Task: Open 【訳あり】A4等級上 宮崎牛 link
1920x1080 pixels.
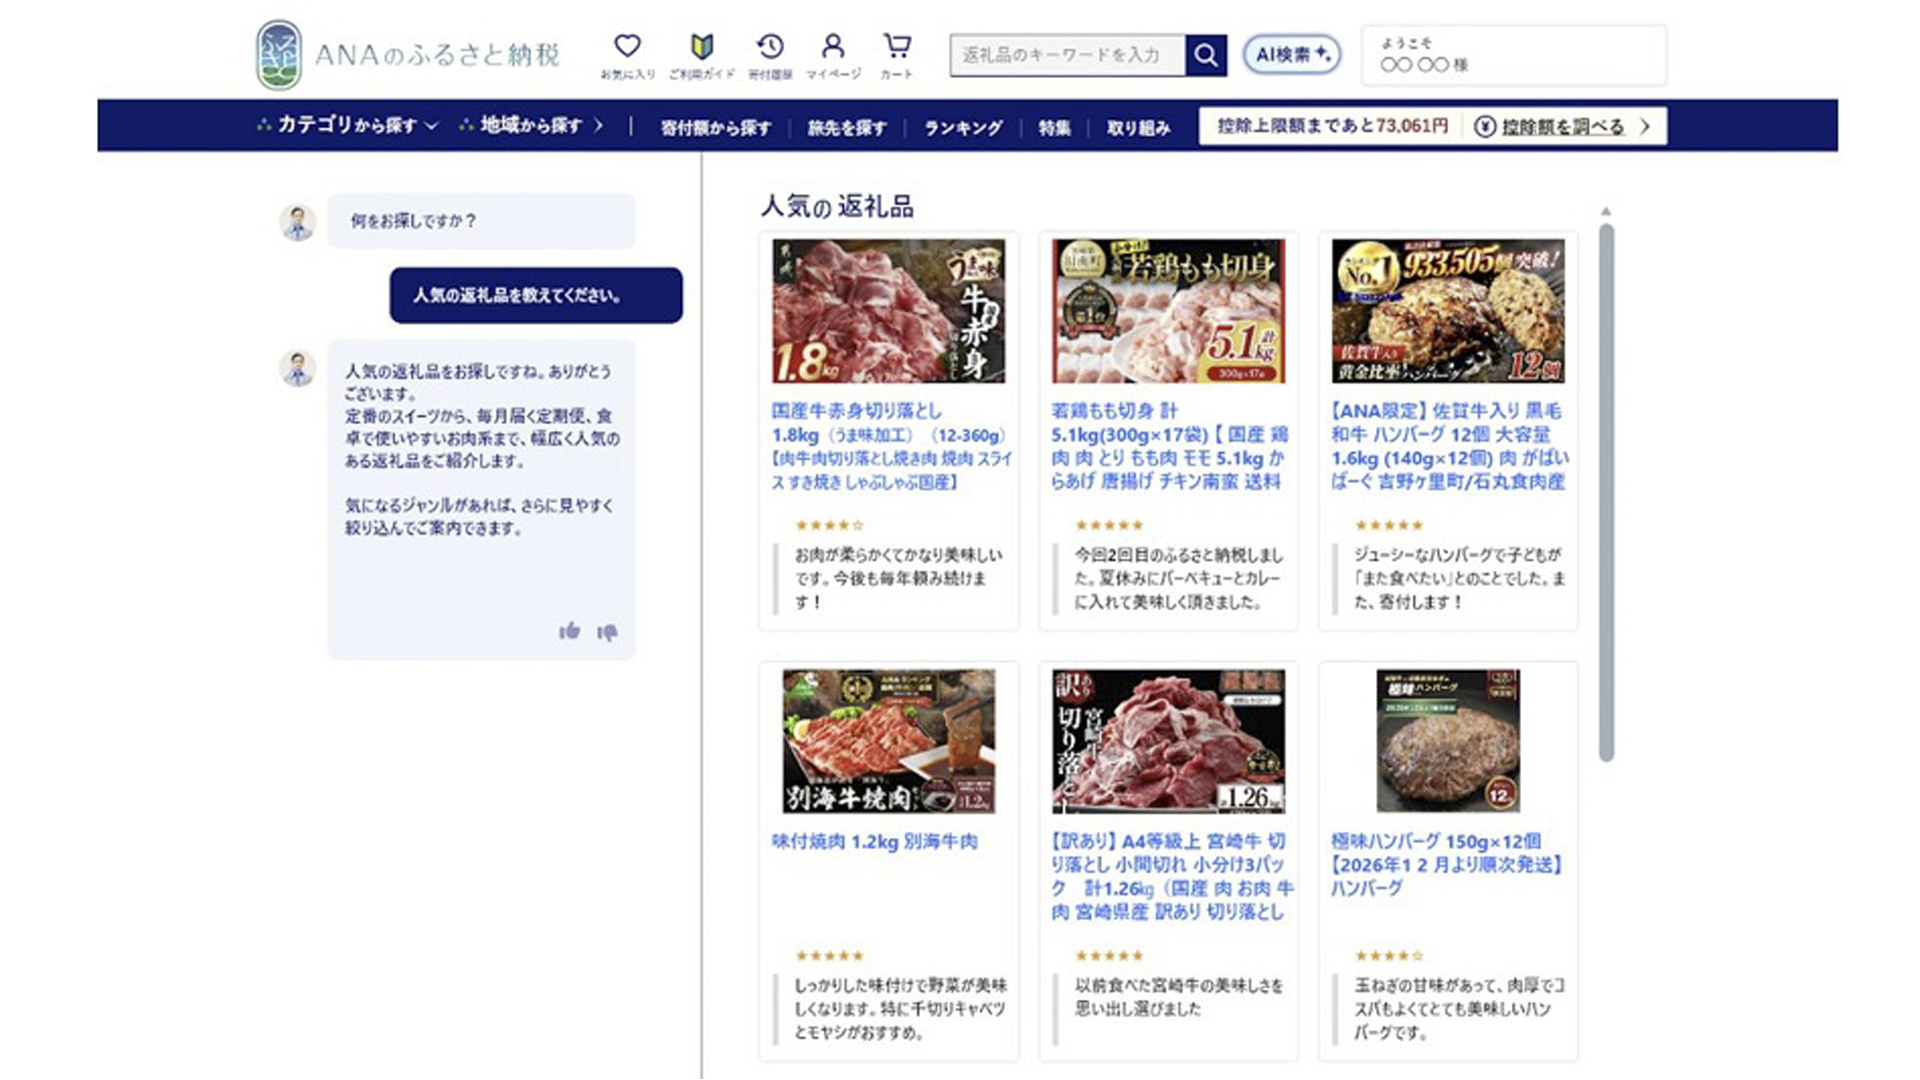Action: [1171, 876]
